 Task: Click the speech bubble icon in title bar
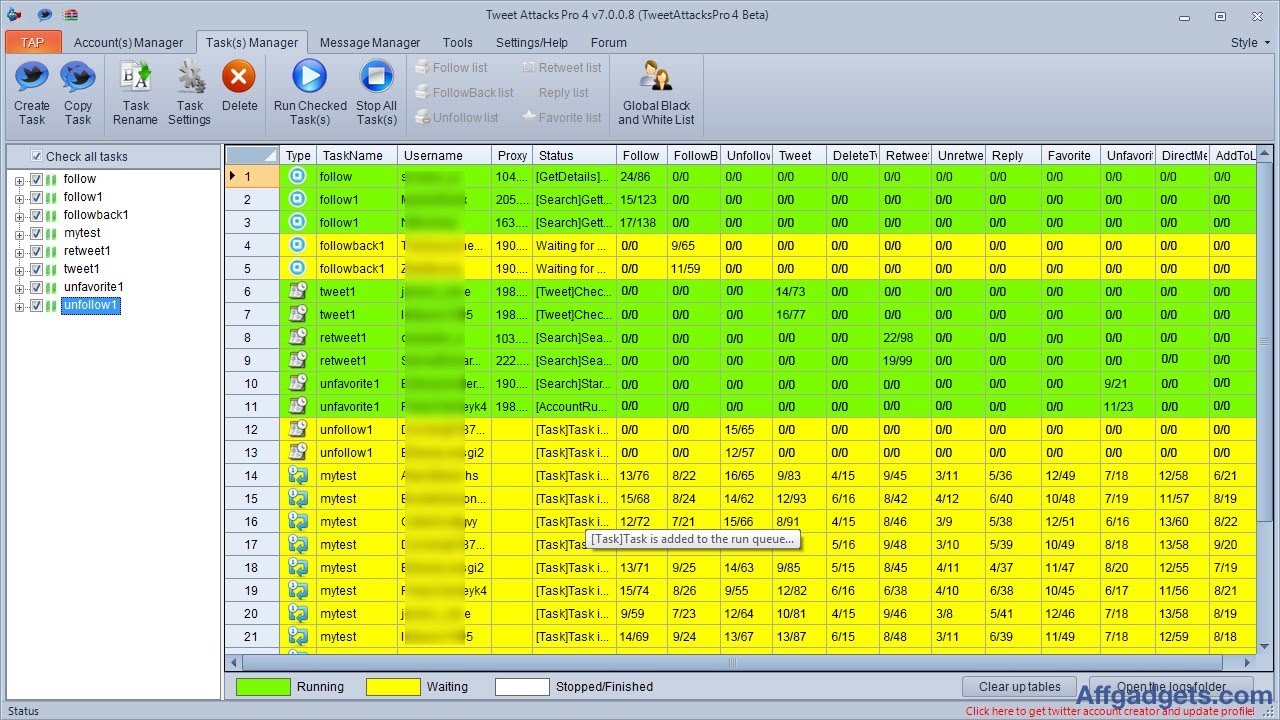[45, 15]
